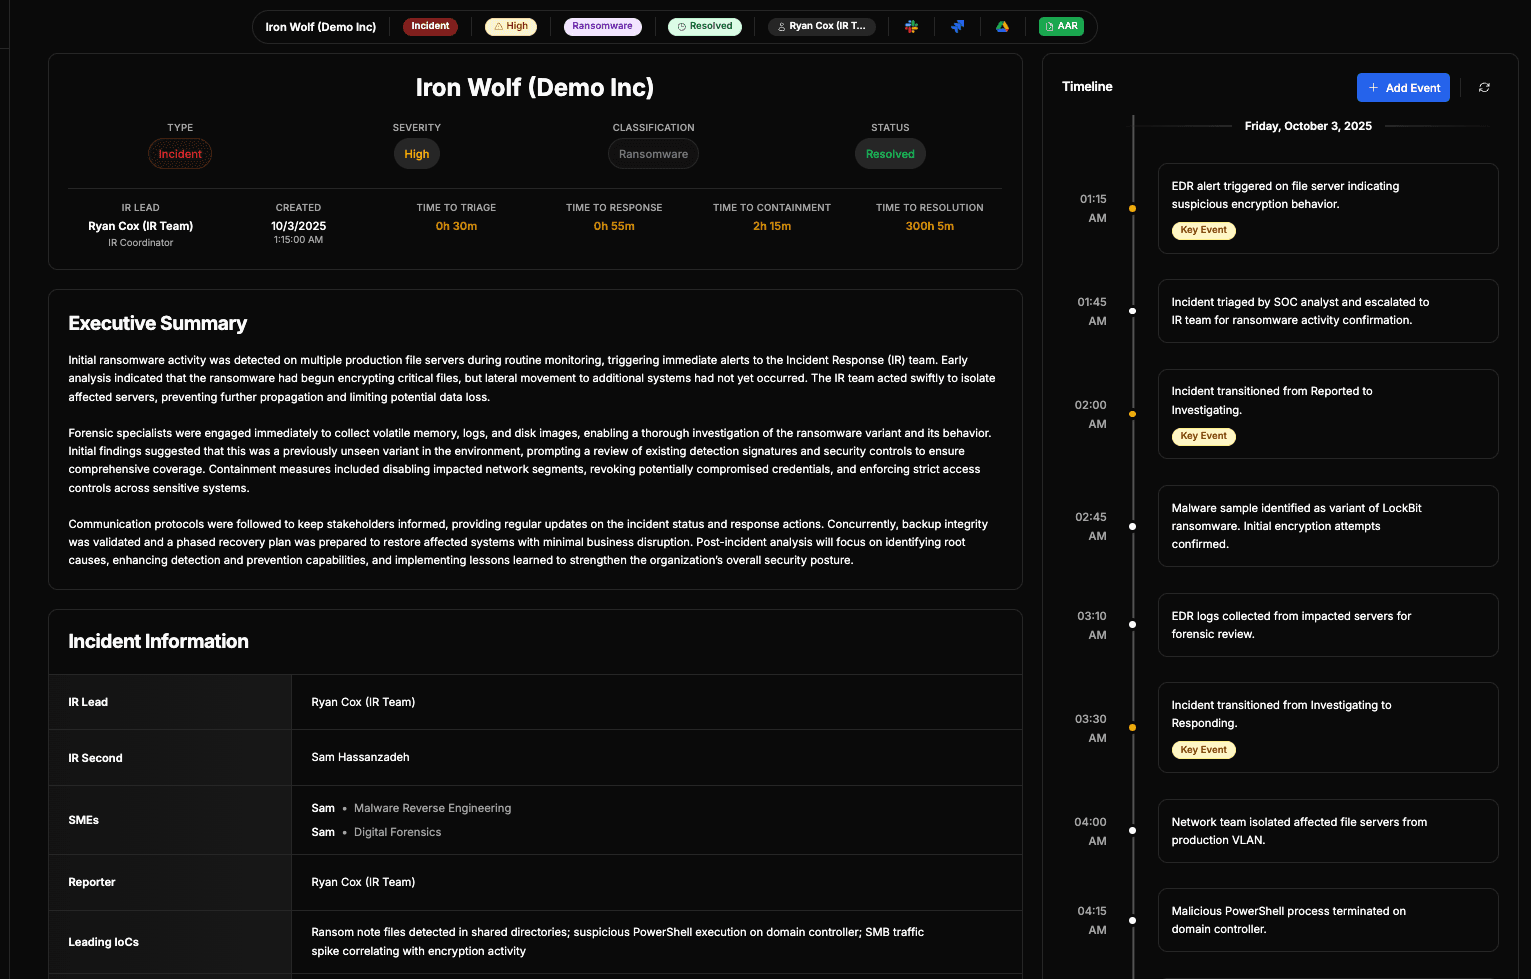Viewport: 1531px width, 979px height.
Task: Click the Incident badge under TYPE
Action: point(180,154)
